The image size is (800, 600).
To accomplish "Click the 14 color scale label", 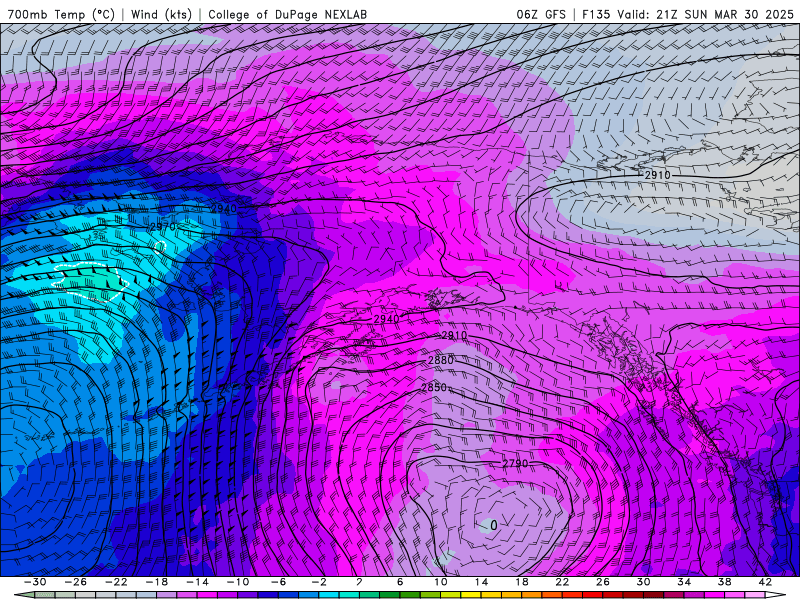I will (481, 582).
